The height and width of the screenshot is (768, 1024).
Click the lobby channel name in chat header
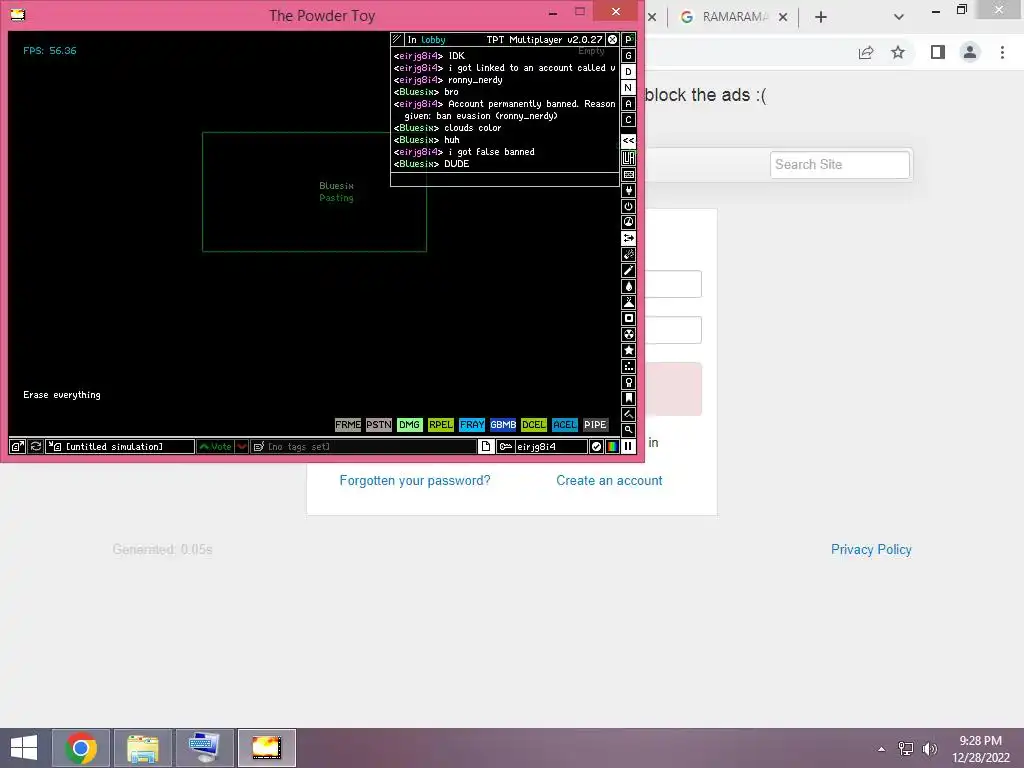433,40
